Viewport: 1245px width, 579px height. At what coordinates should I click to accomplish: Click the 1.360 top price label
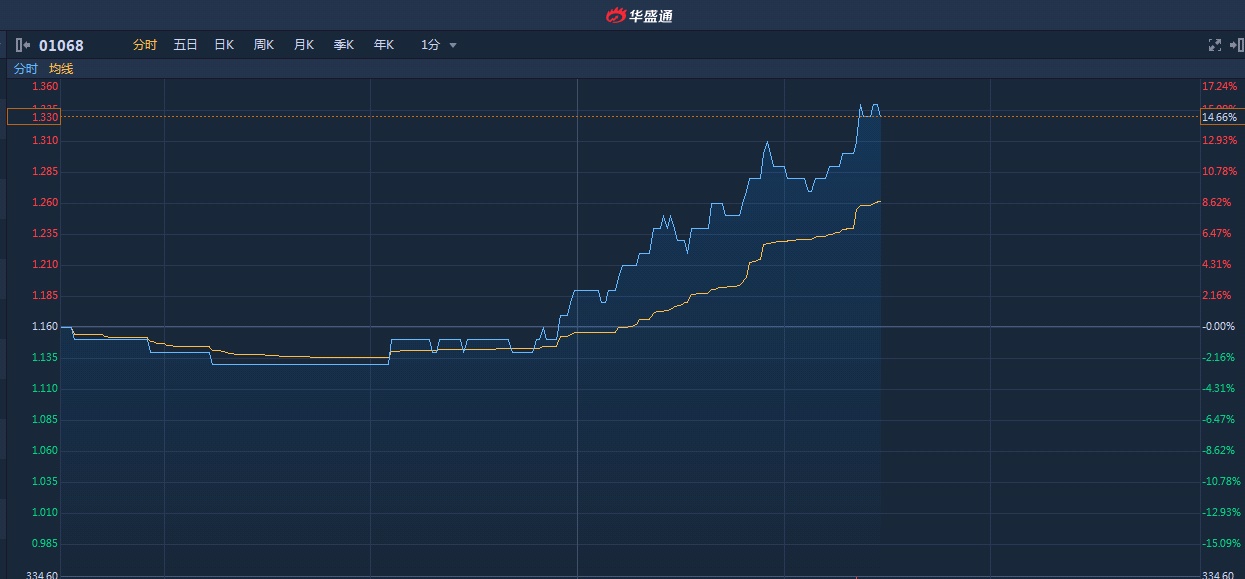[x=45, y=87]
